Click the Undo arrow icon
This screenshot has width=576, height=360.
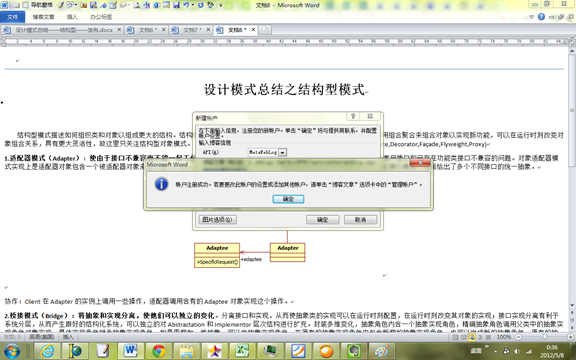186,5
